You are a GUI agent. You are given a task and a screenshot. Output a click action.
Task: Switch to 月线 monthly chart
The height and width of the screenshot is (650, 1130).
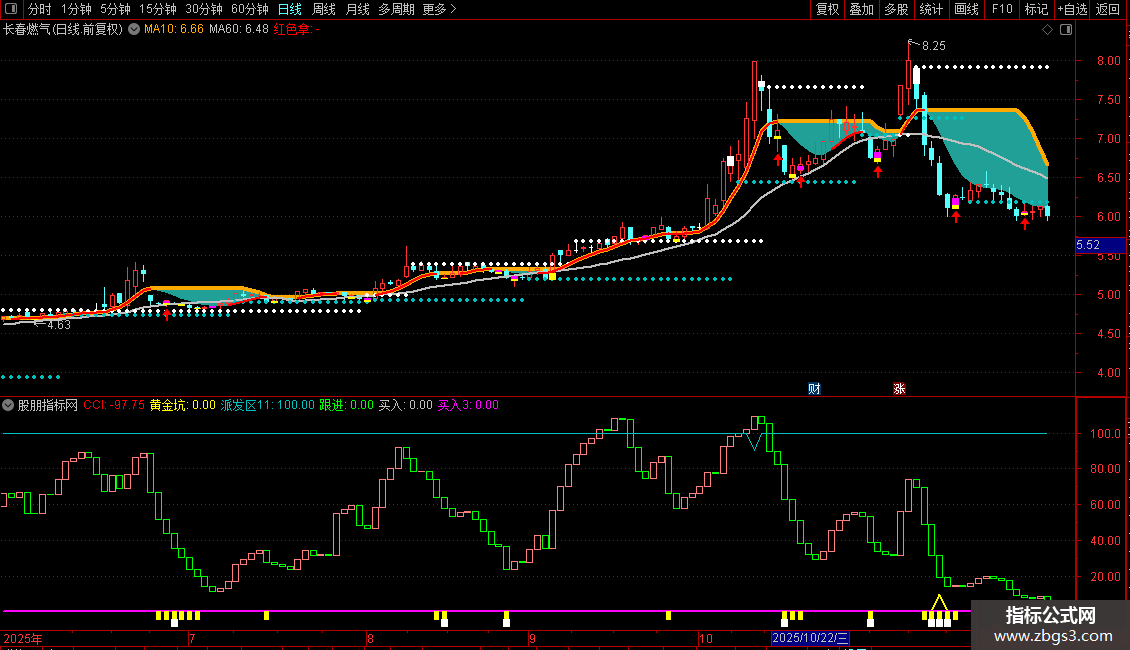(x=357, y=9)
